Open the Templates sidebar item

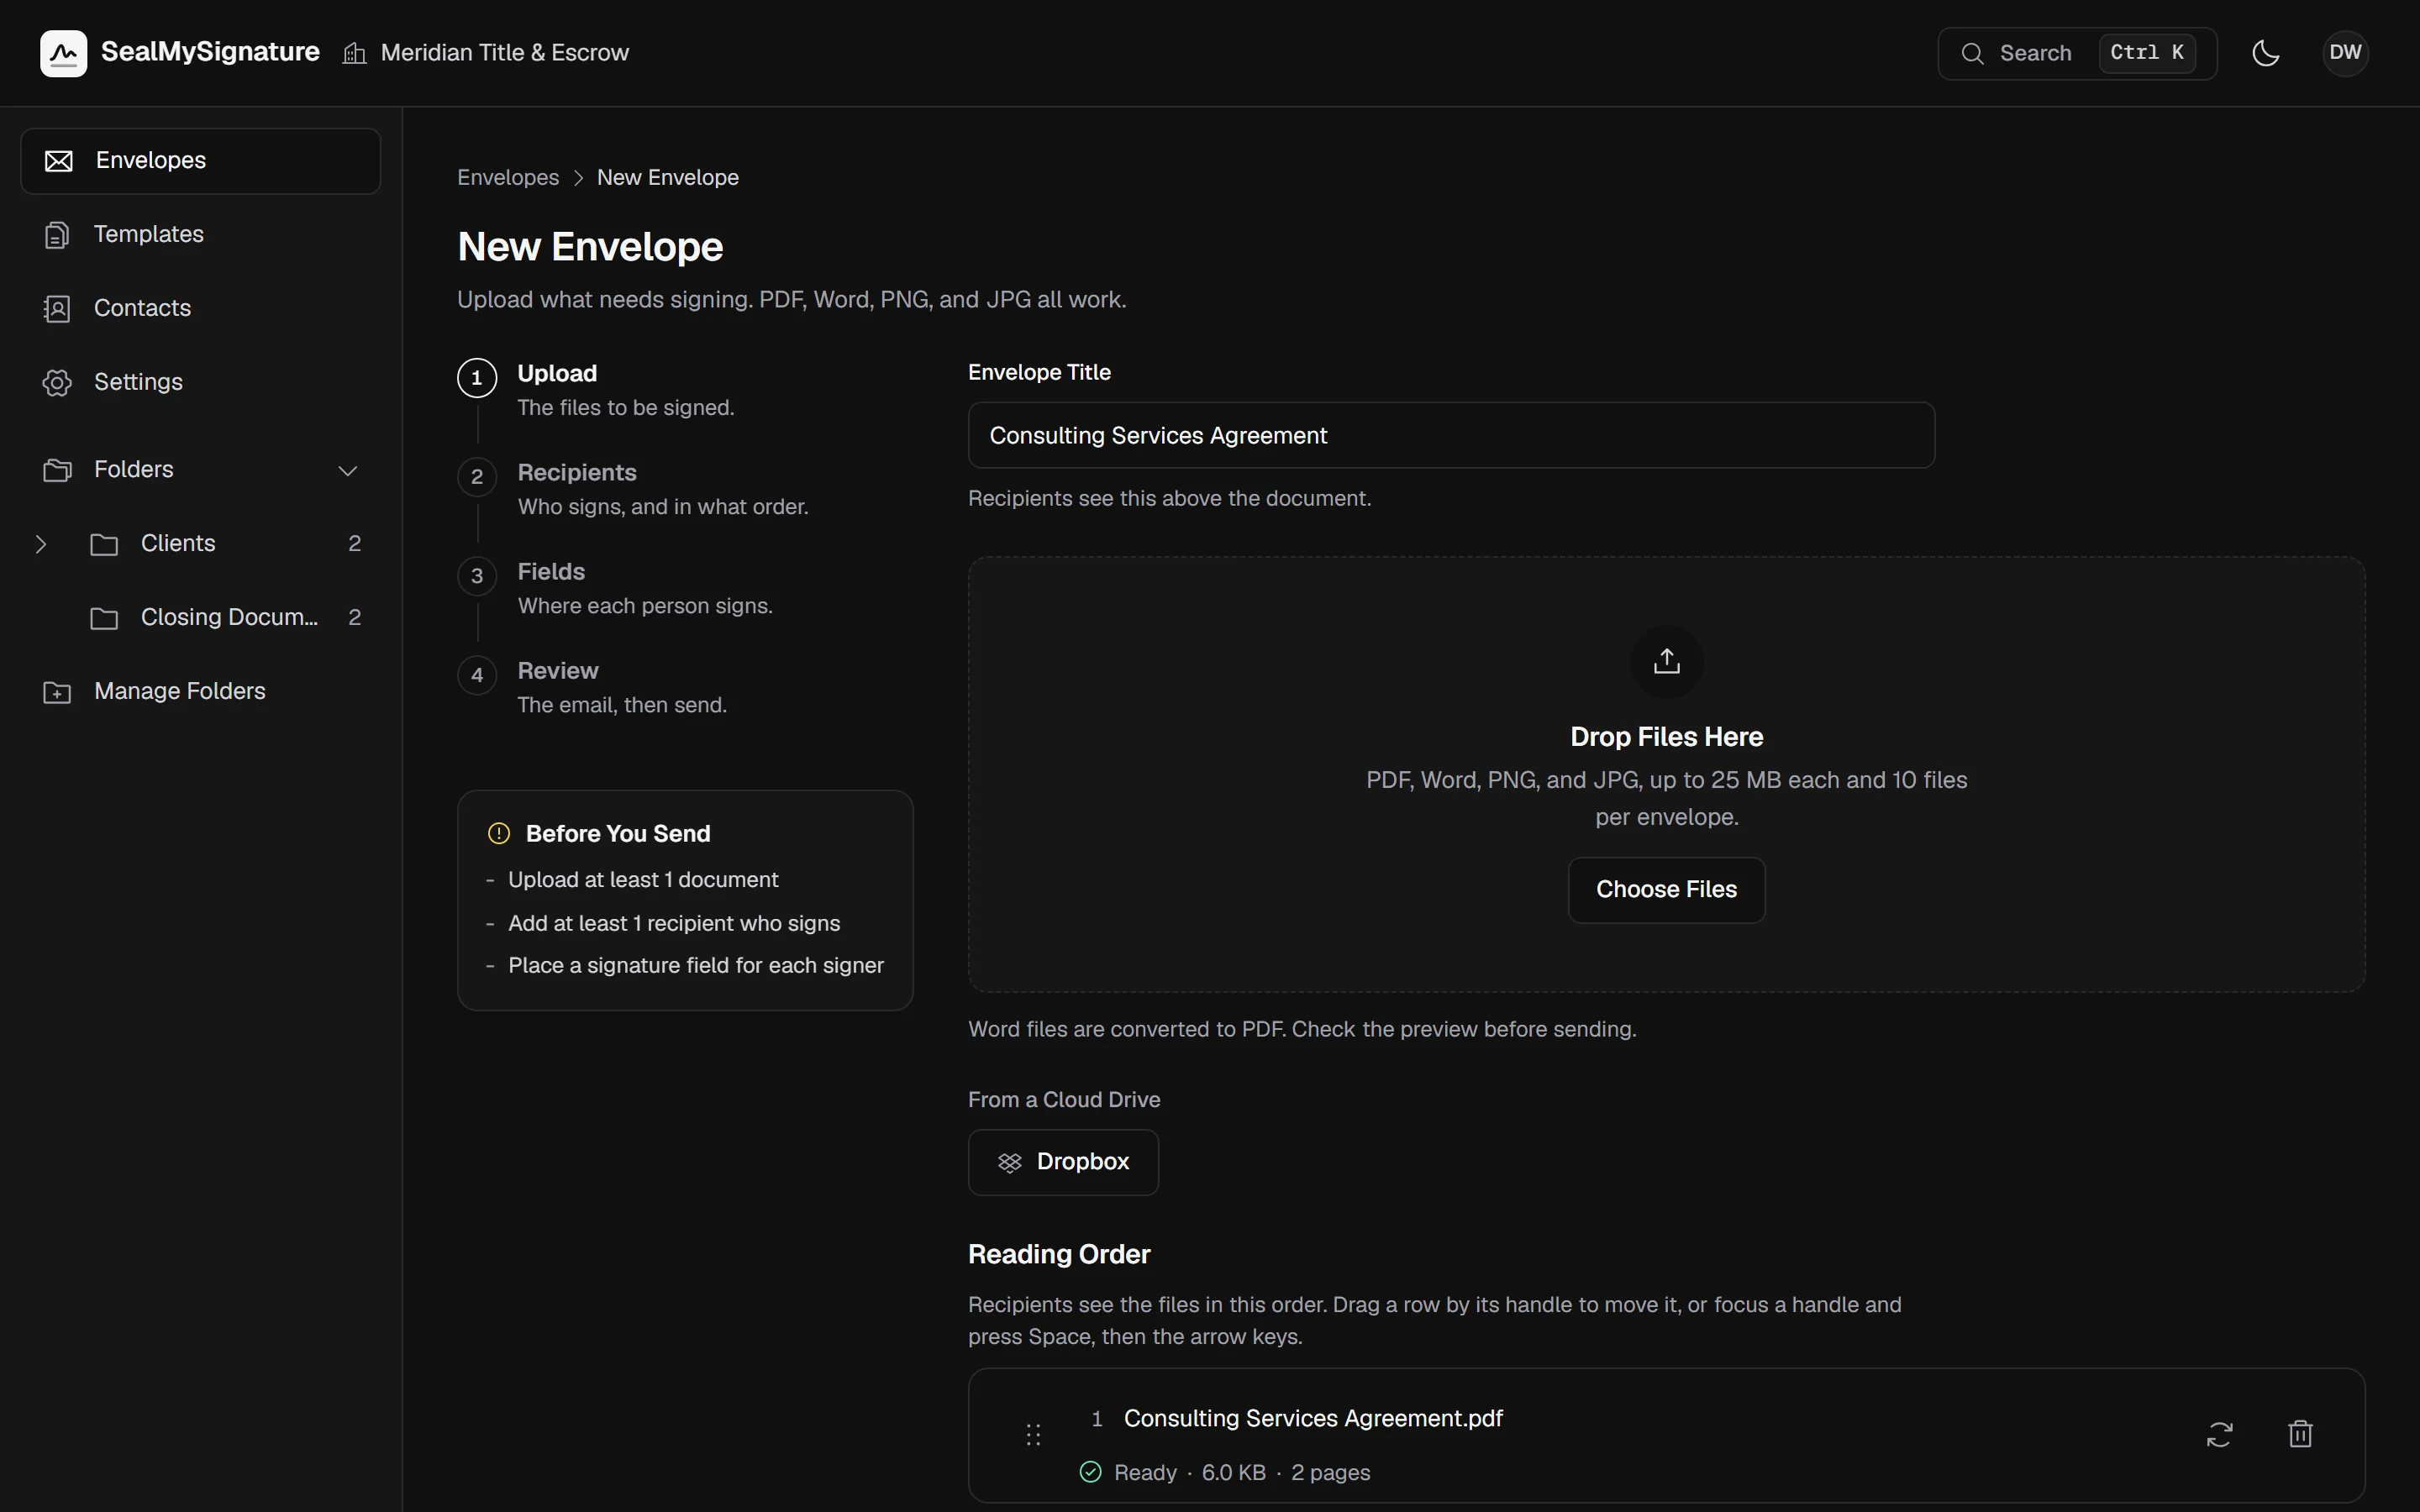point(200,235)
